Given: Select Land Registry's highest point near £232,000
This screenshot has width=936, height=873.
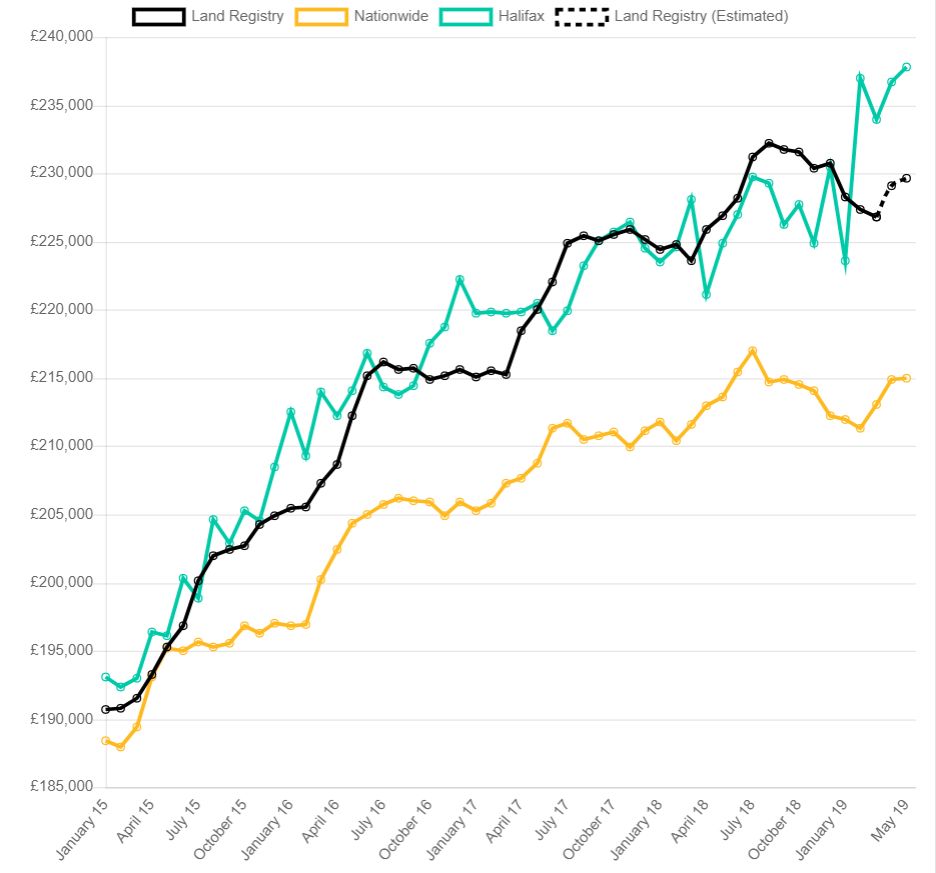Looking at the screenshot, I should click(768, 143).
